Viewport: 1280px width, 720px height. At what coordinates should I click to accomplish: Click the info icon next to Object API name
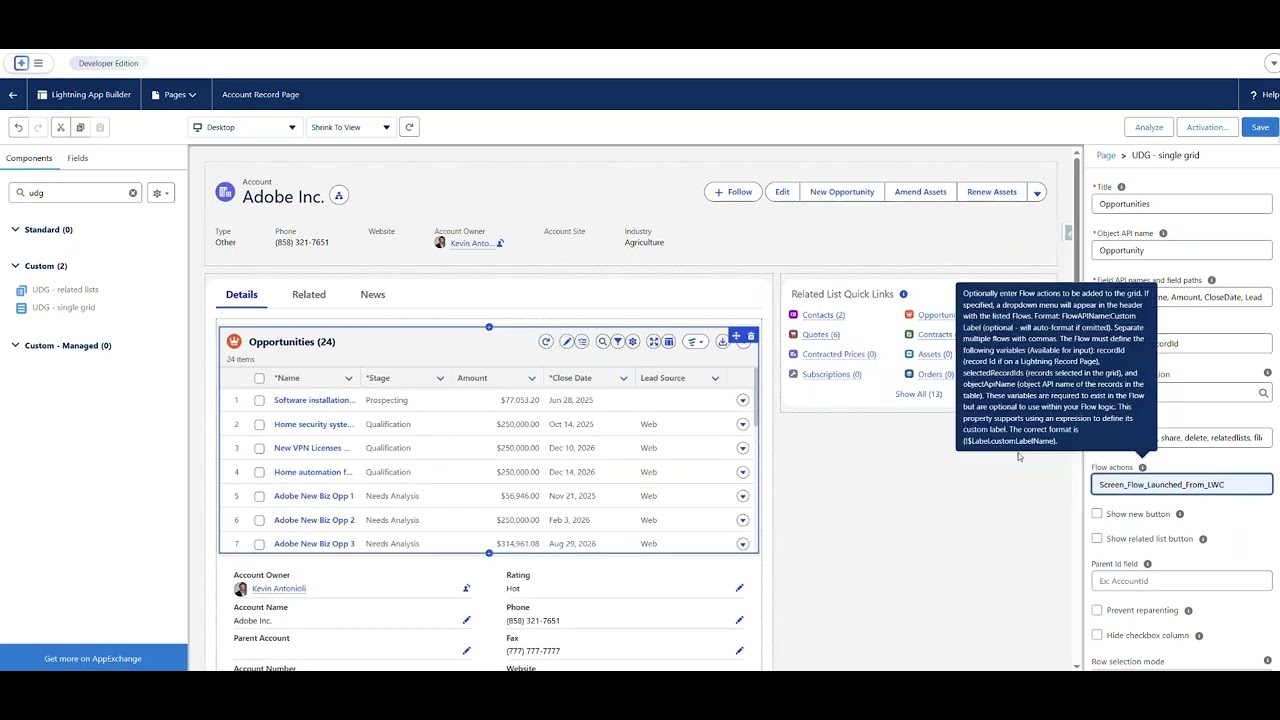pos(1163,234)
